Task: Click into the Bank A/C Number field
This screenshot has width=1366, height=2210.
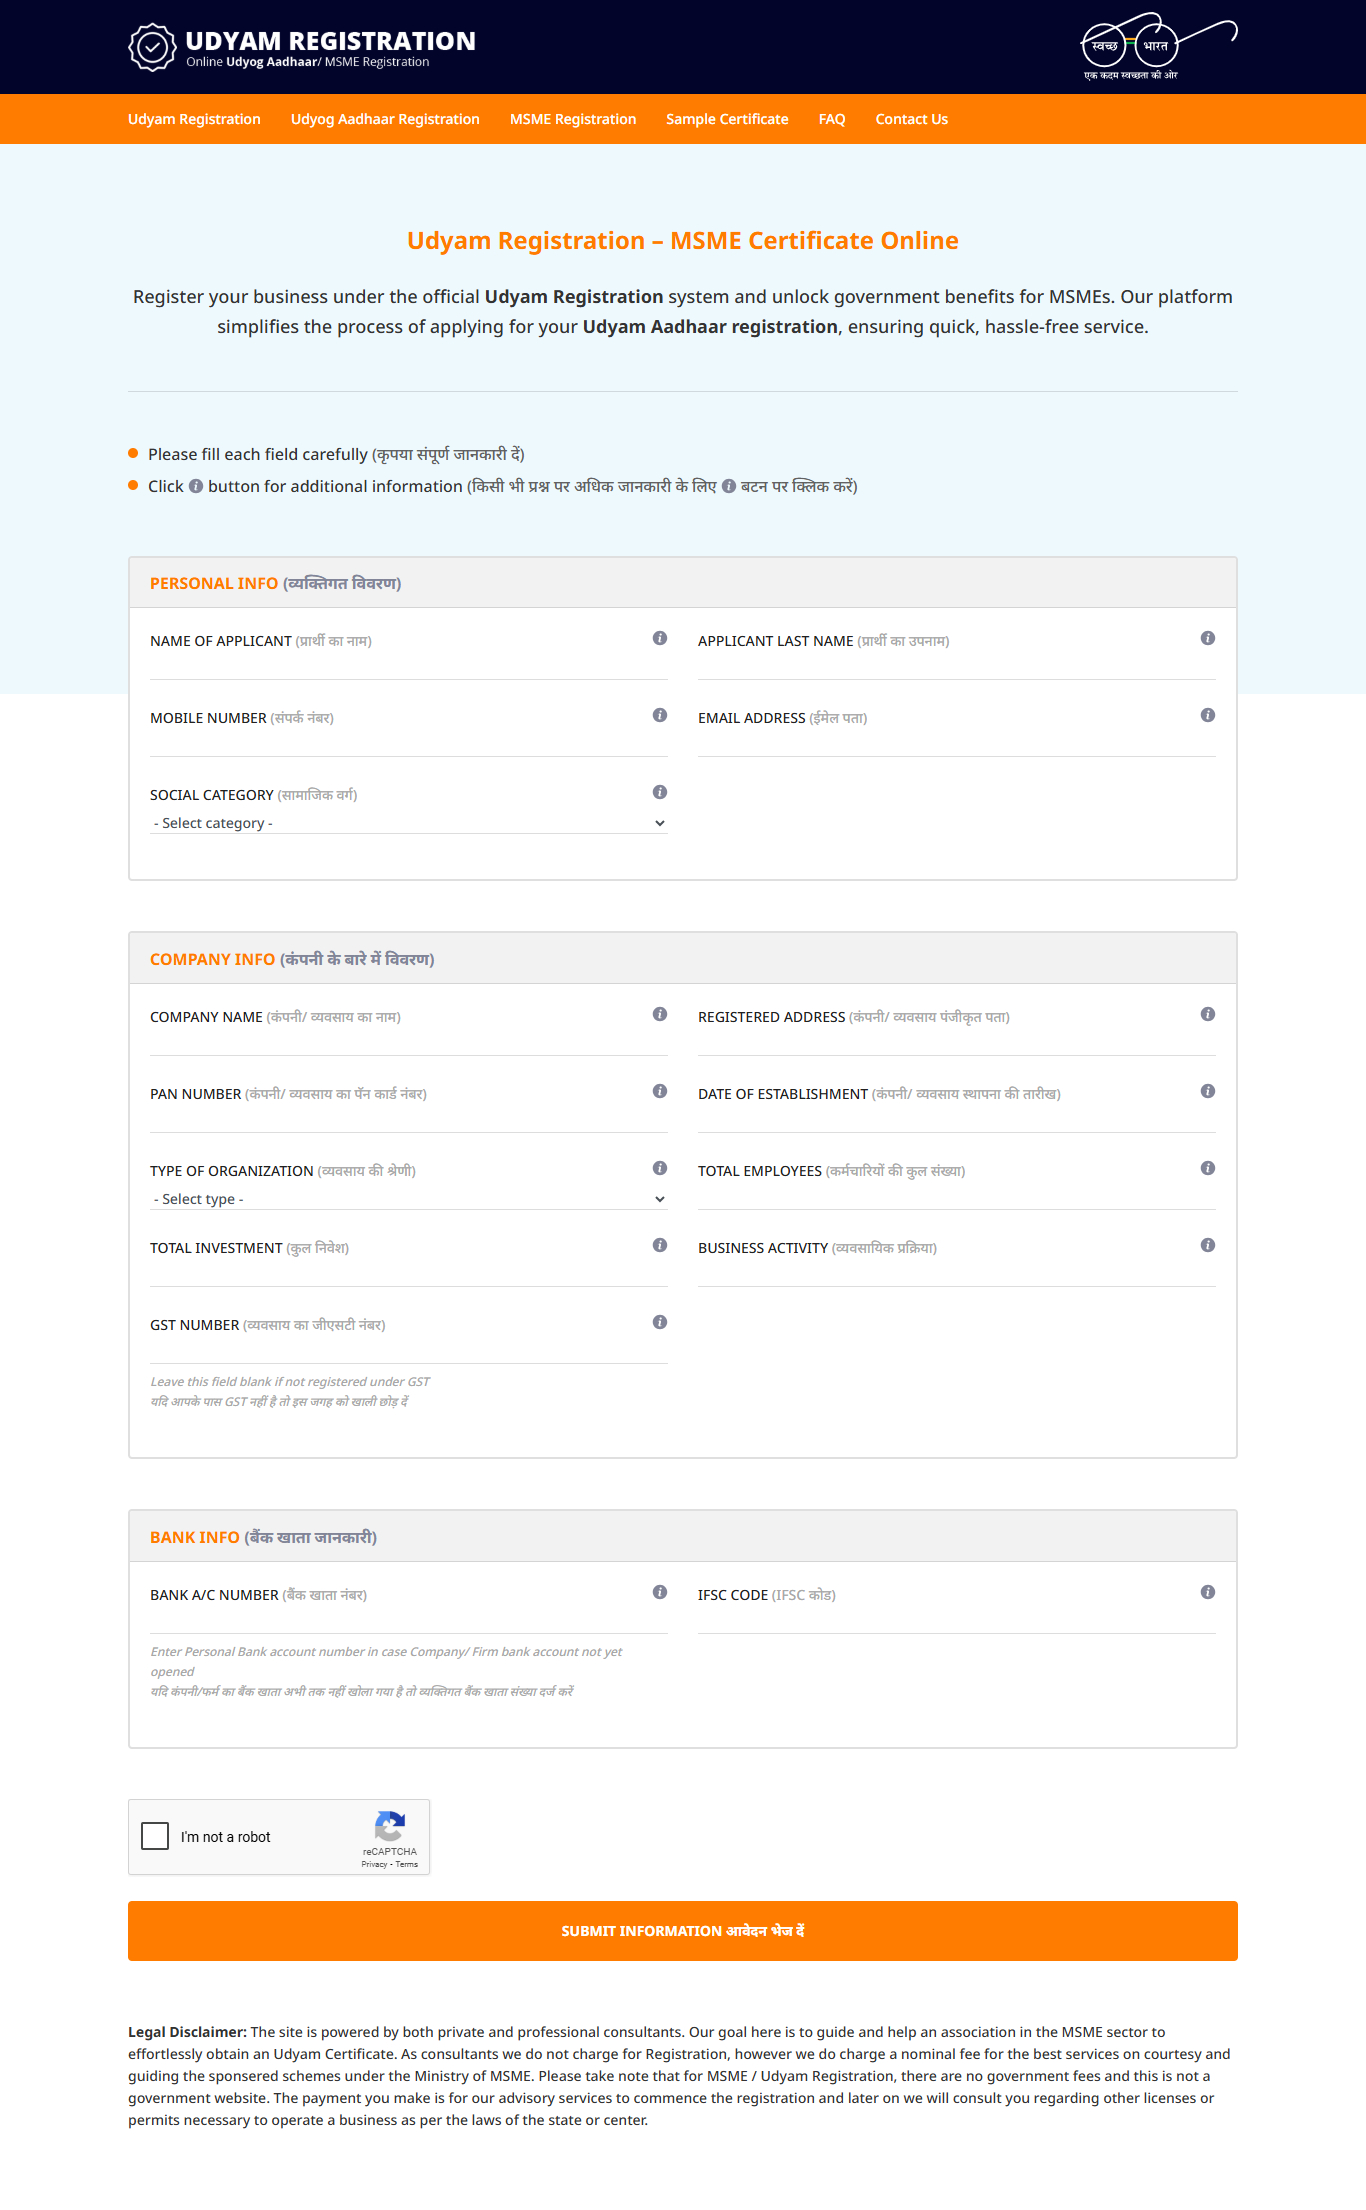Action: pos(408,1618)
